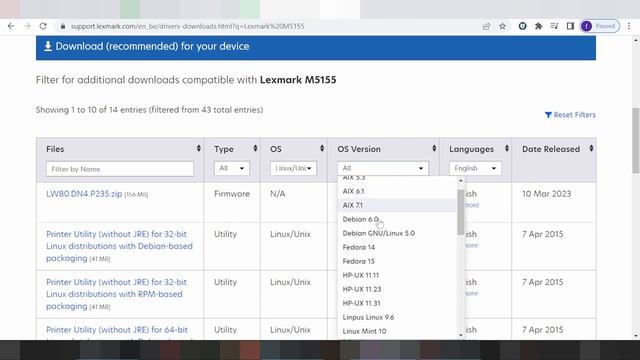Pick HP-UX 11.31 from the list
The height and width of the screenshot is (360, 640).
pos(397,303)
